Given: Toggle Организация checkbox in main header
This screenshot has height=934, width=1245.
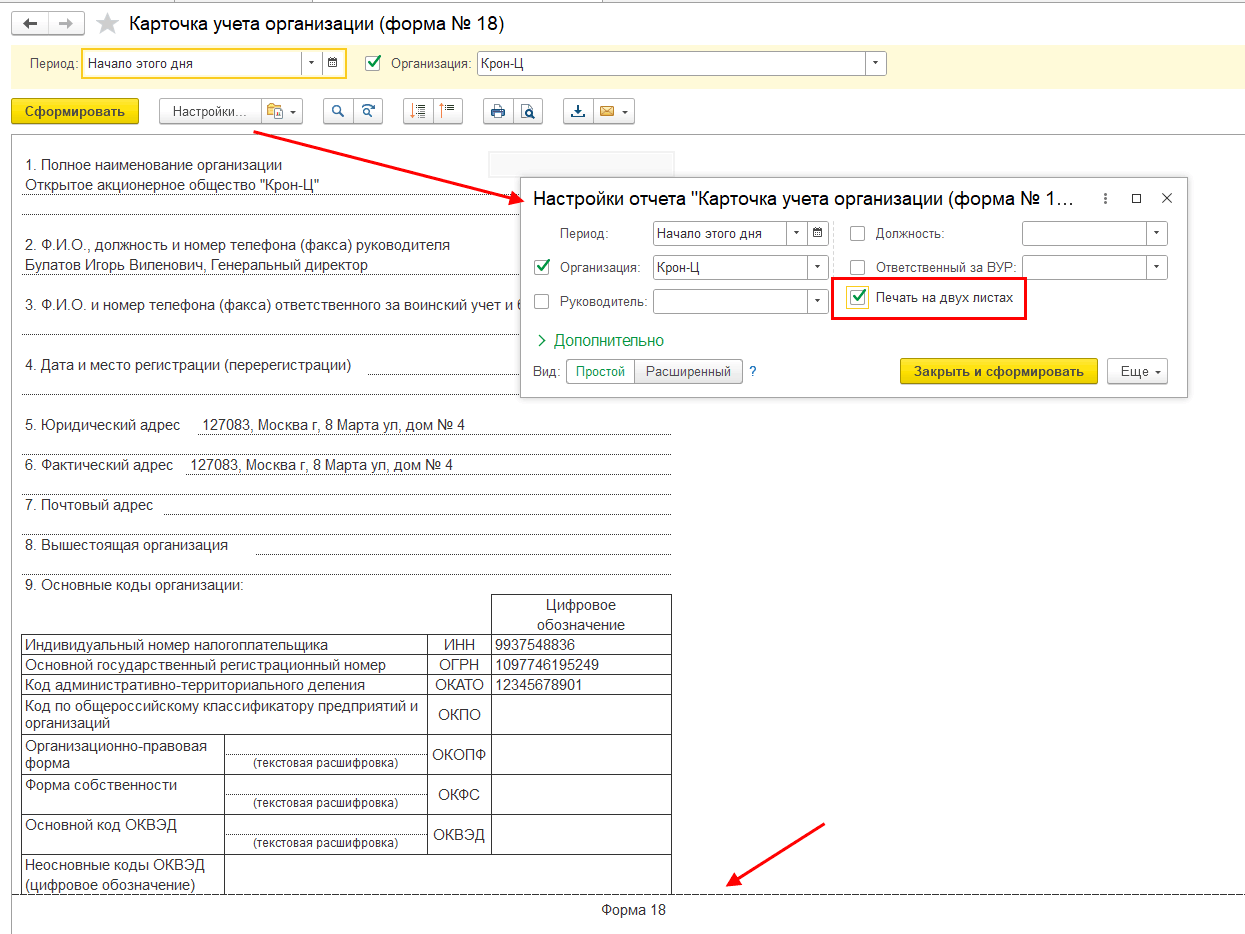Looking at the screenshot, I should (x=374, y=63).
